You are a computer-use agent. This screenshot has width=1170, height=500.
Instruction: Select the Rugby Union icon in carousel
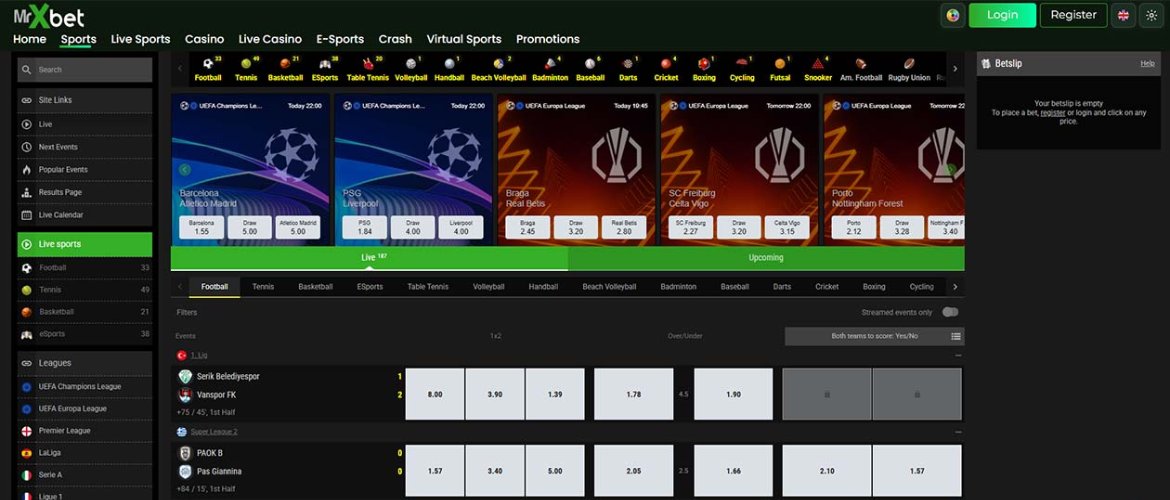pos(909,64)
